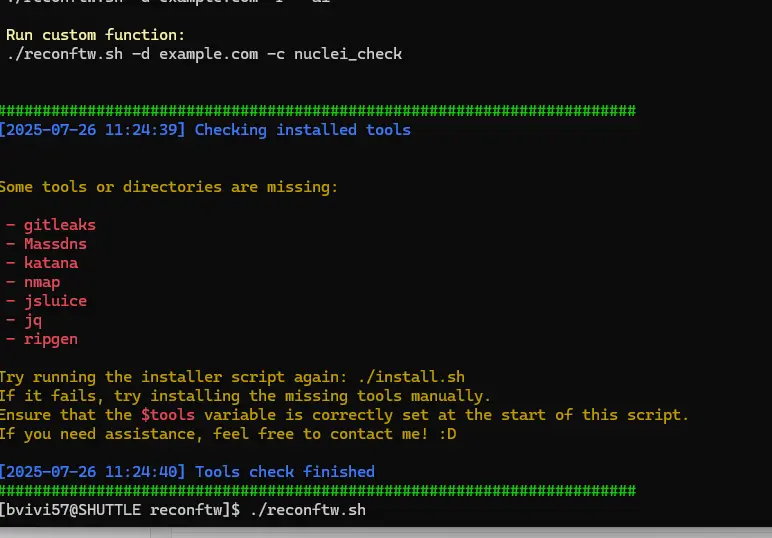Click the "nuclei_check" argument in the example command
The height and width of the screenshot is (538, 772).
pos(348,54)
